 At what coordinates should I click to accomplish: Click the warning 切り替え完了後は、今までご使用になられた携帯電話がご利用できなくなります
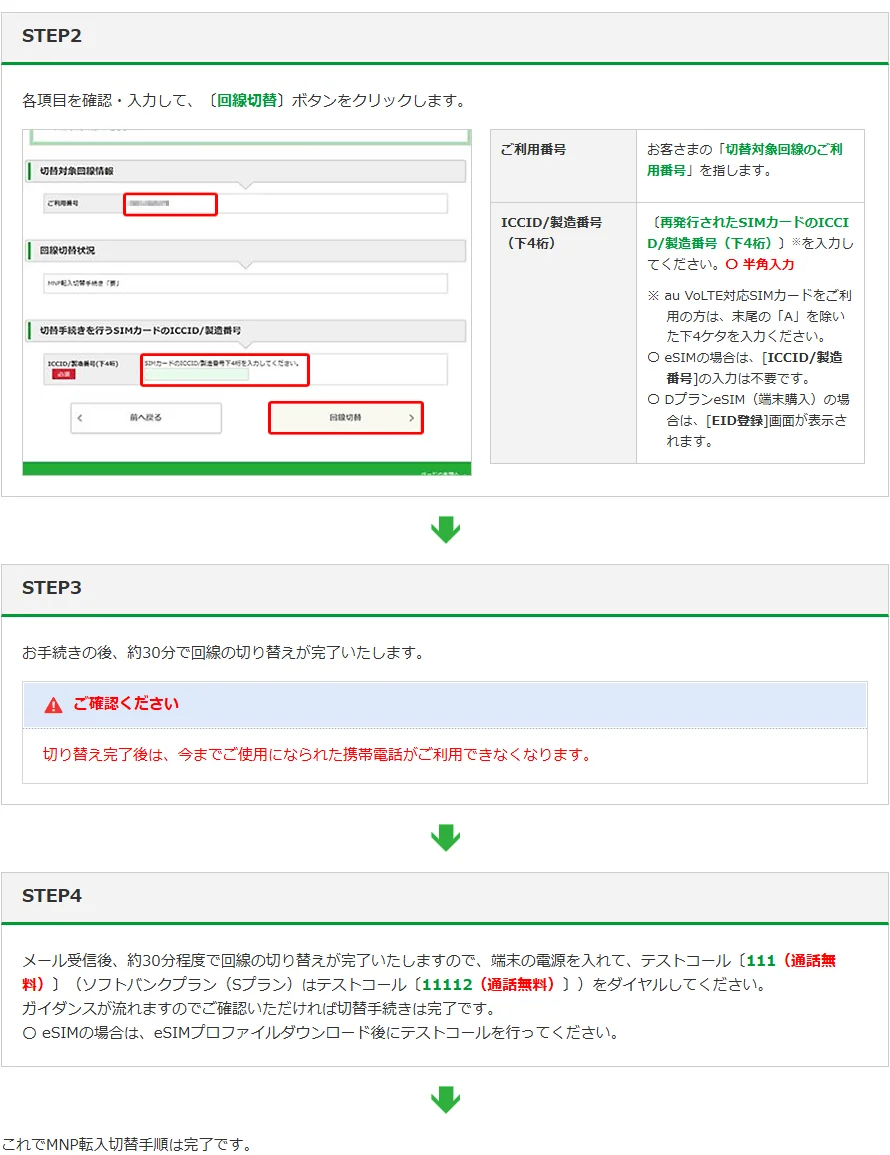tap(317, 755)
